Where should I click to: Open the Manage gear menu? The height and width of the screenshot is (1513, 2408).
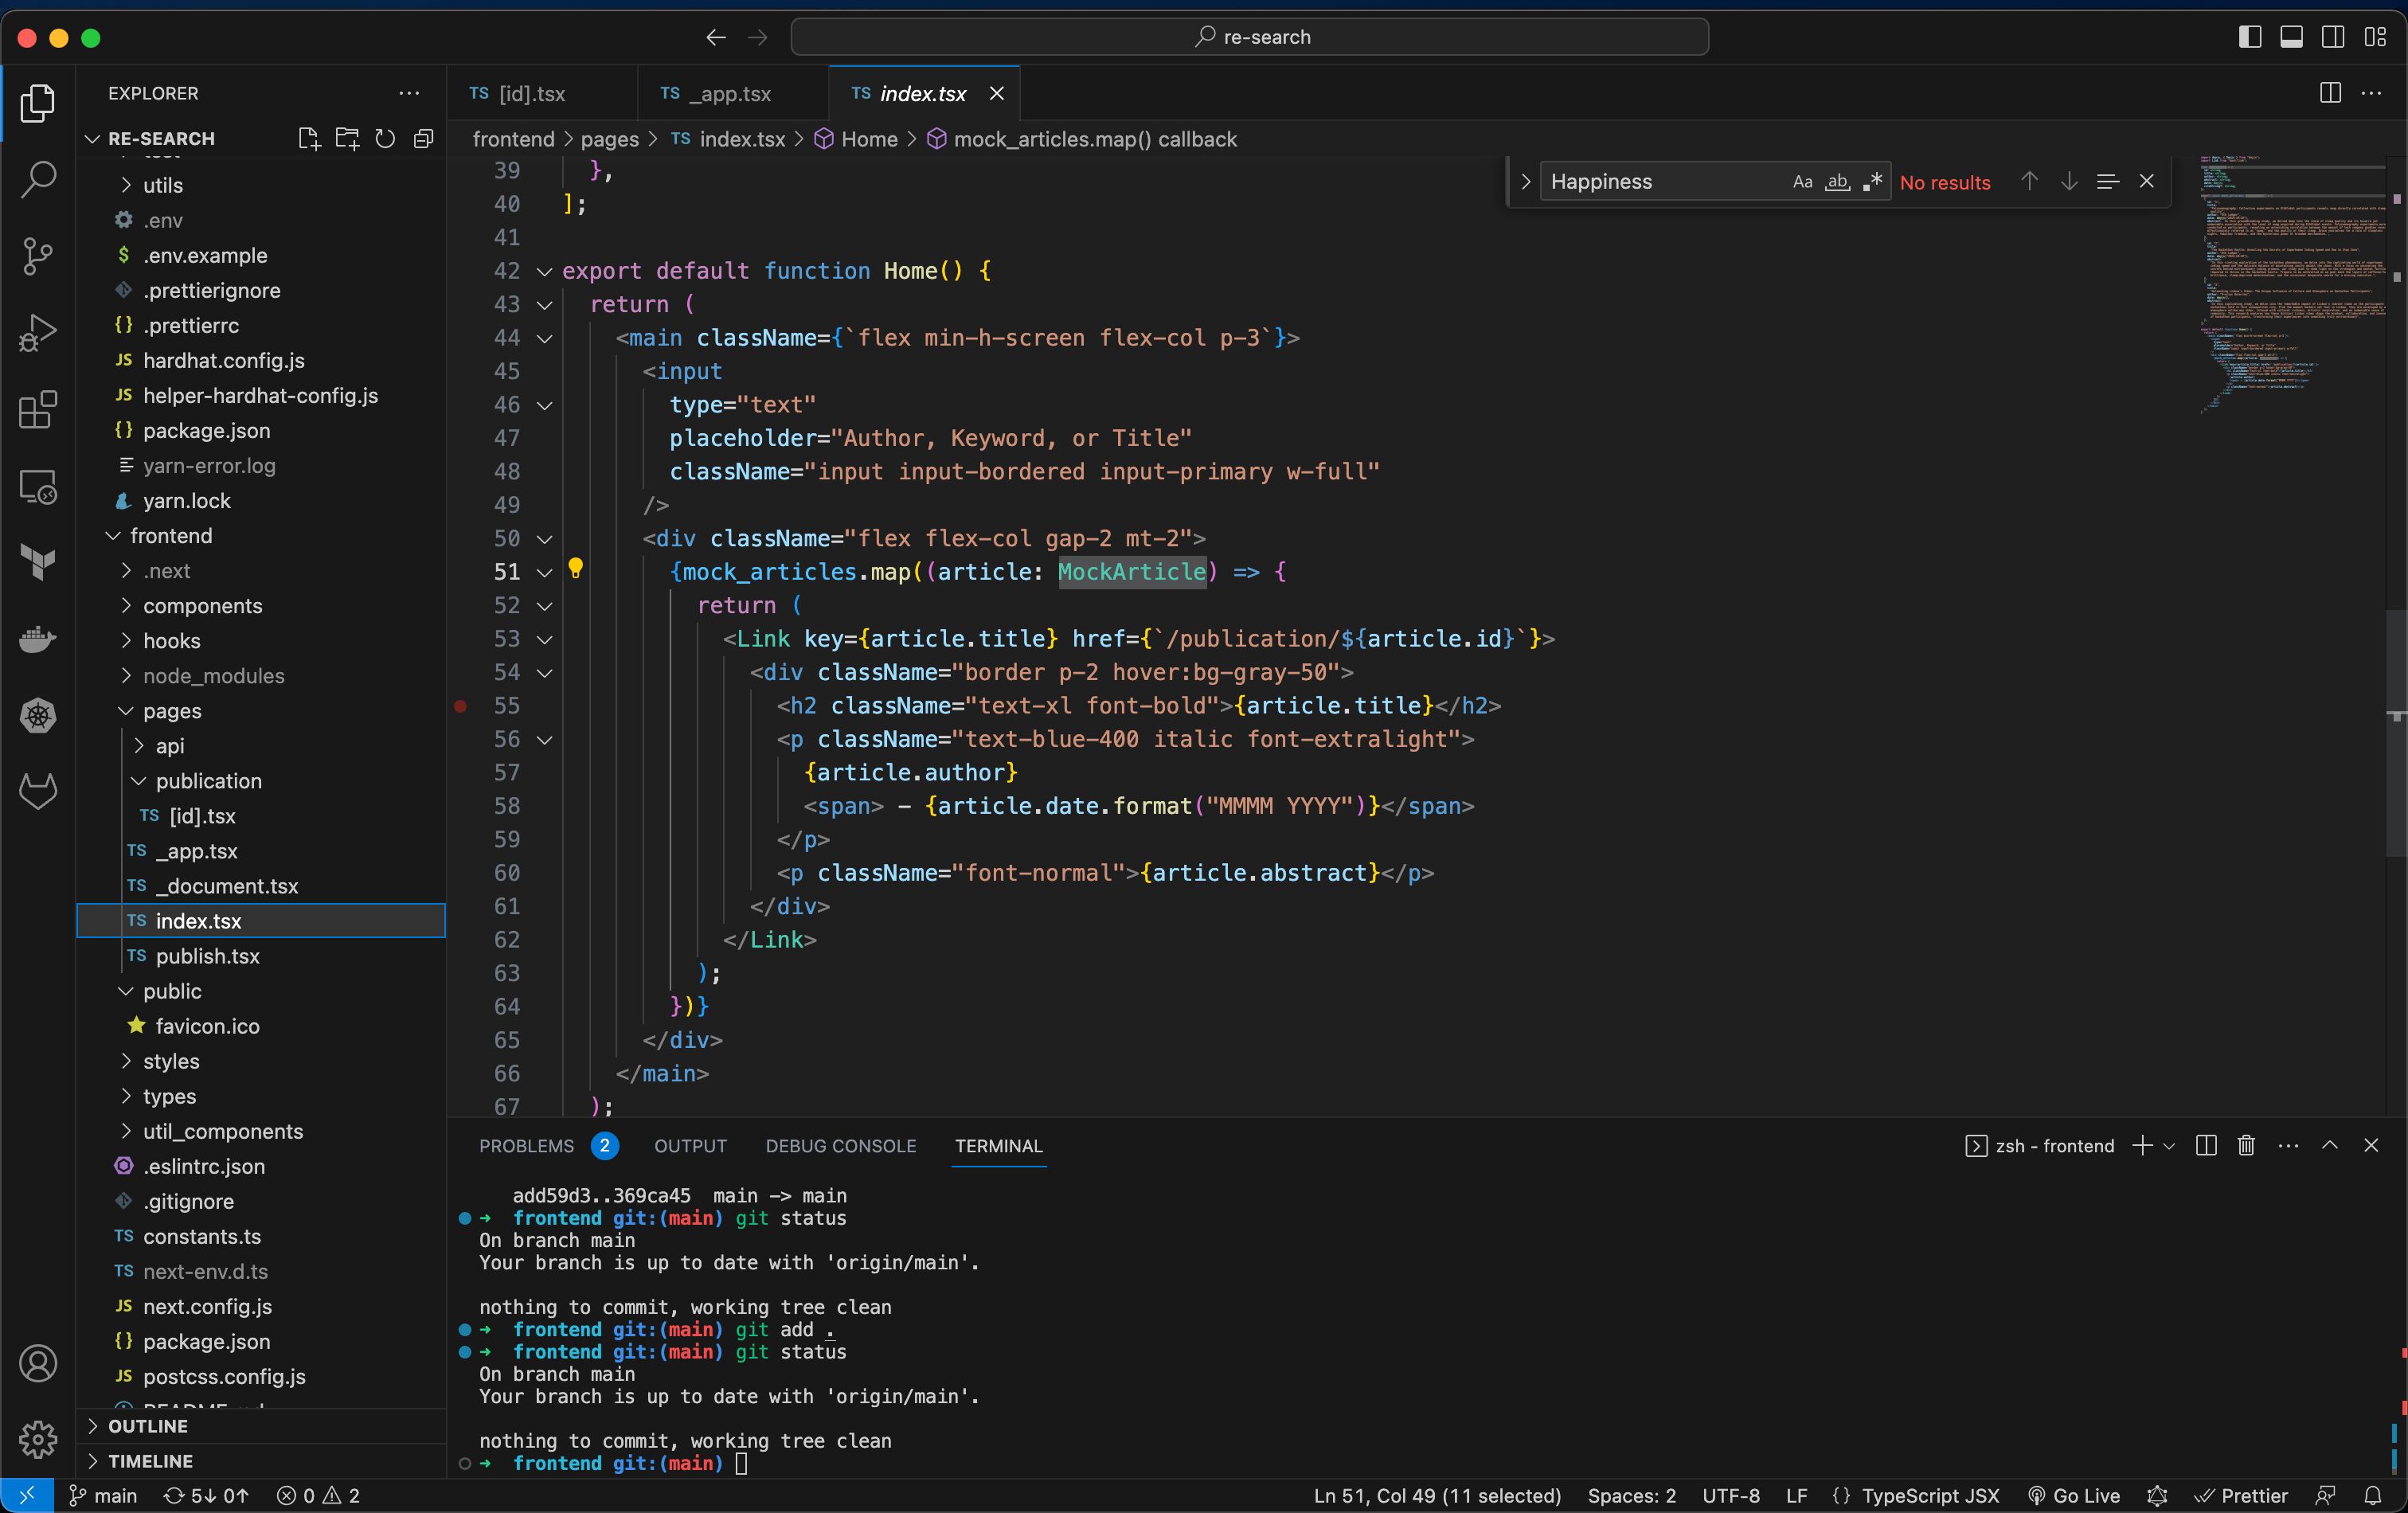pos(38,1440)
